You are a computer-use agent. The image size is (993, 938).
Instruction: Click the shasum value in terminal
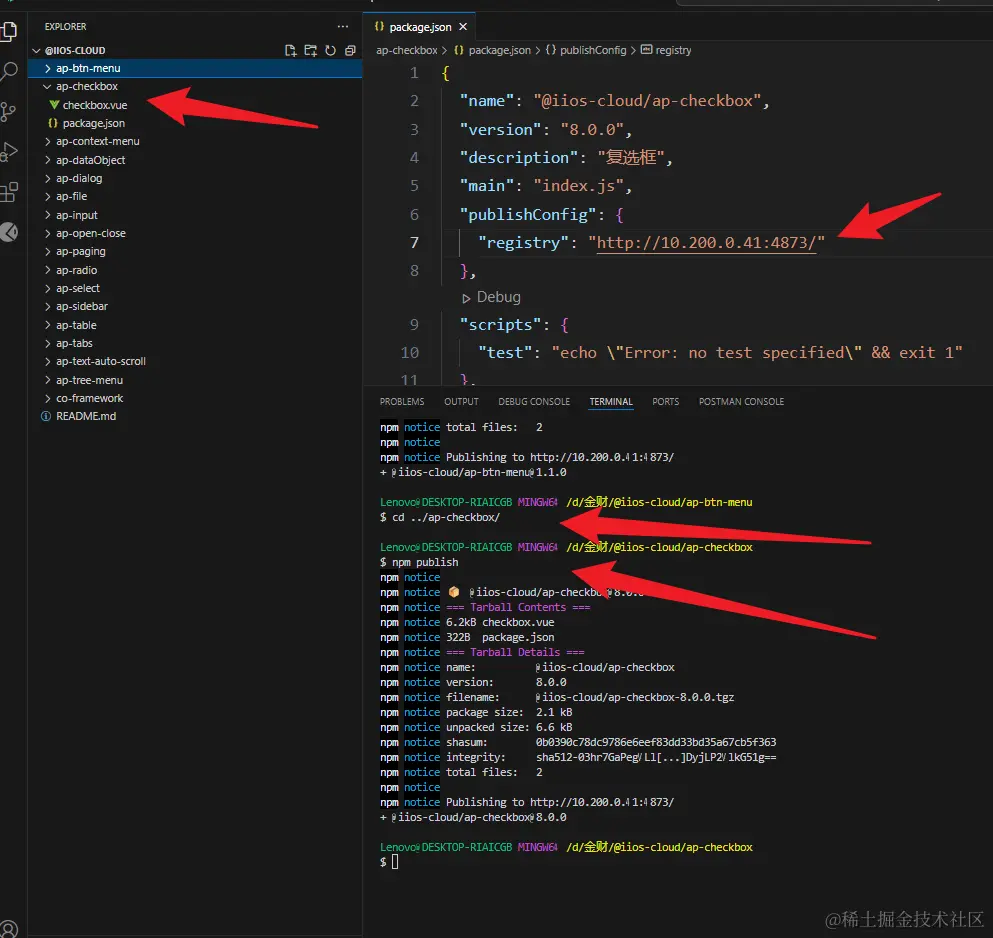click(x=655, y=742)
